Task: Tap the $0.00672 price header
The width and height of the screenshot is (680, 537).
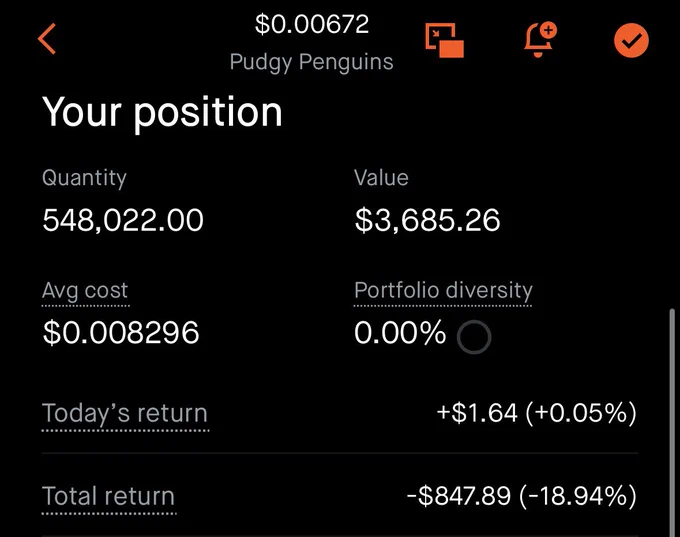Action: 312,24
